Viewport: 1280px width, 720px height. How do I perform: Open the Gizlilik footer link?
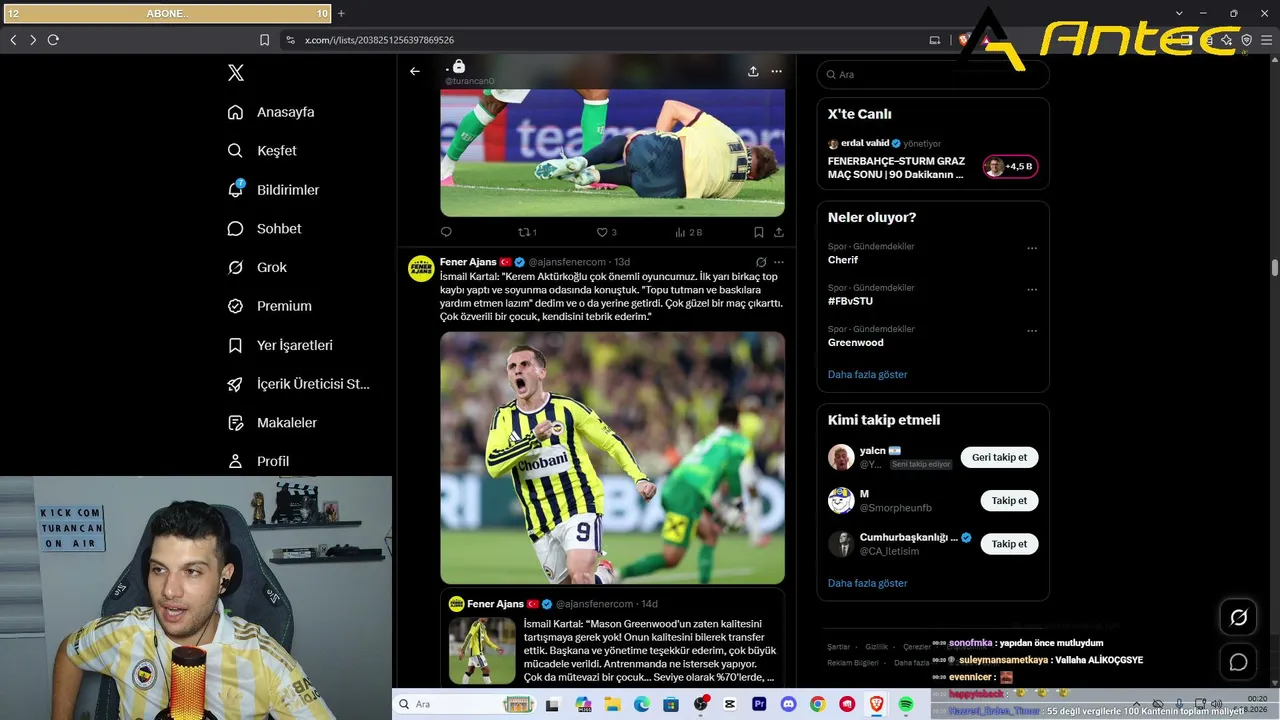point(876,647)
